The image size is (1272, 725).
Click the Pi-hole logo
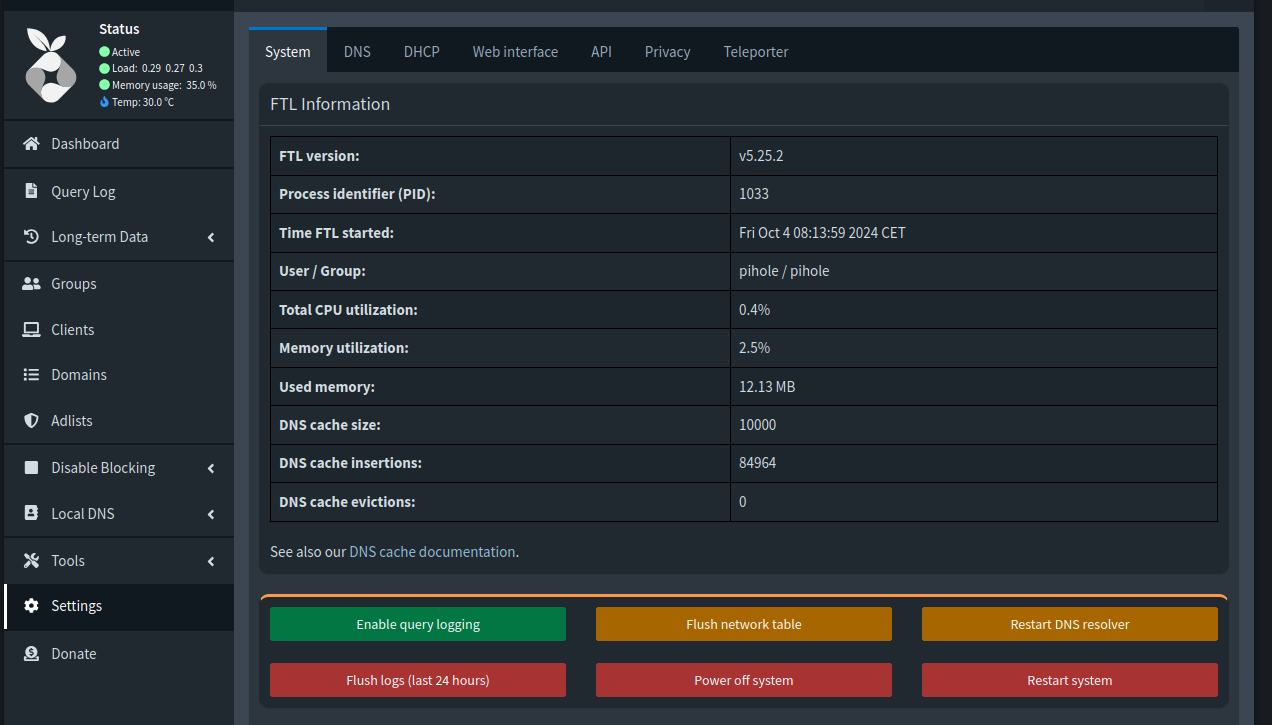tap(50, 66)
